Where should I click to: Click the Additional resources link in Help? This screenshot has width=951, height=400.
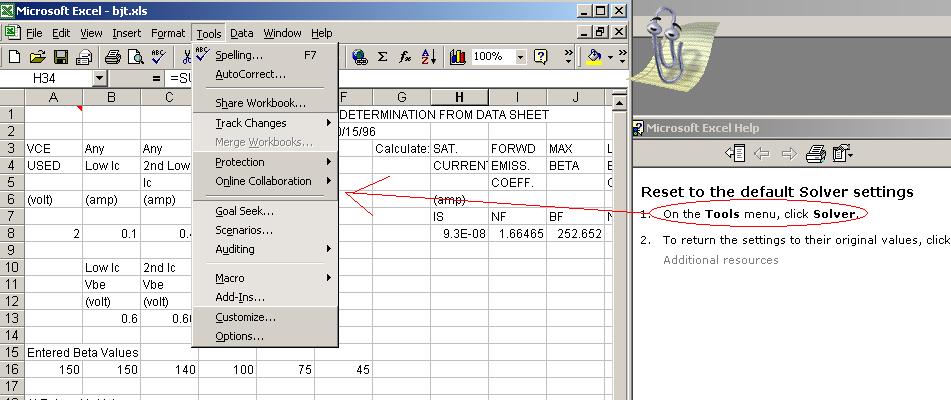pyautogui.click(x=721, y=260)
